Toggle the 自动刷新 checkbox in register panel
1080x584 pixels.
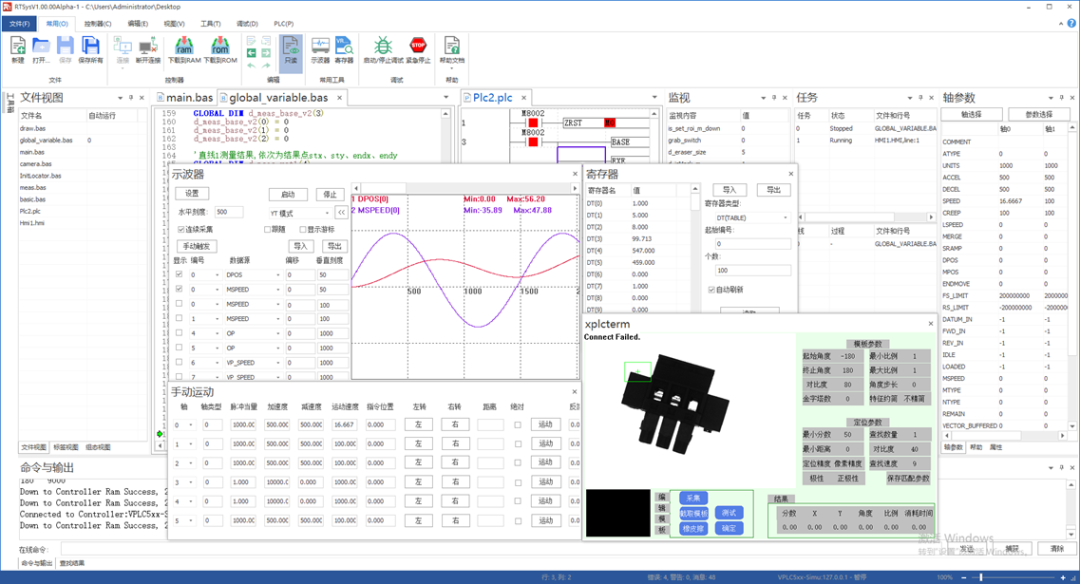[712, 290]
